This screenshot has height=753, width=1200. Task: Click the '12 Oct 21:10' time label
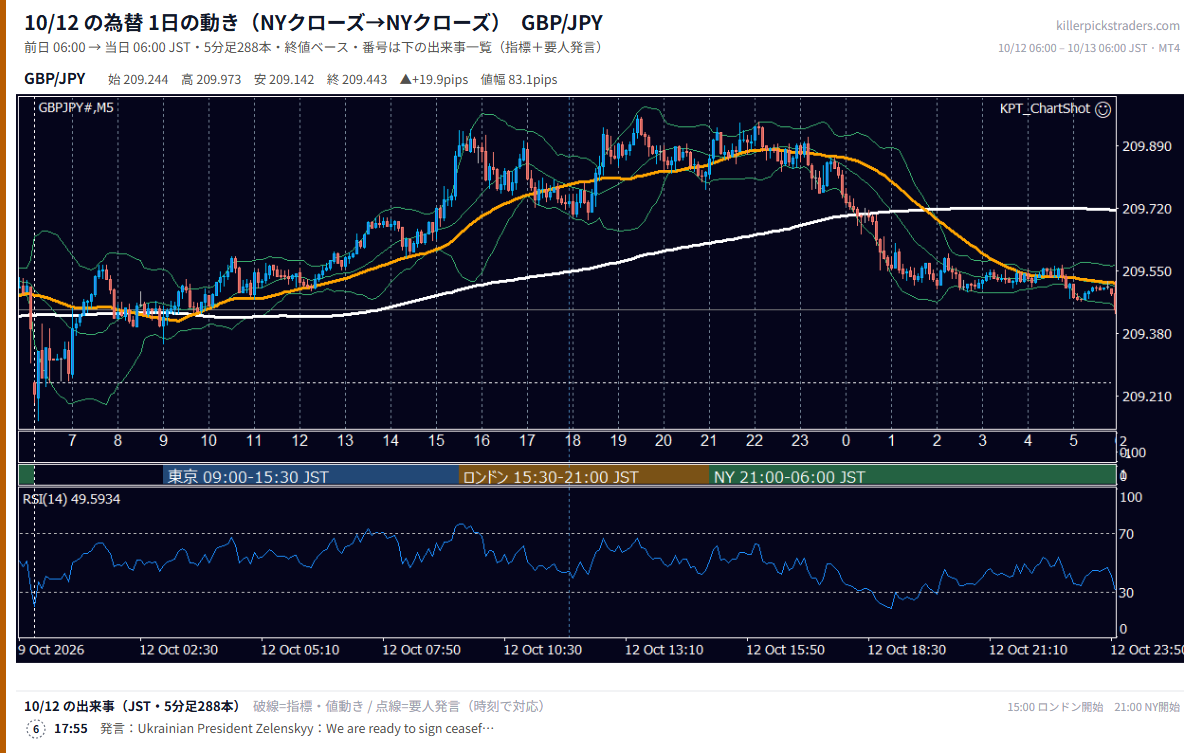click(1028, 650)
